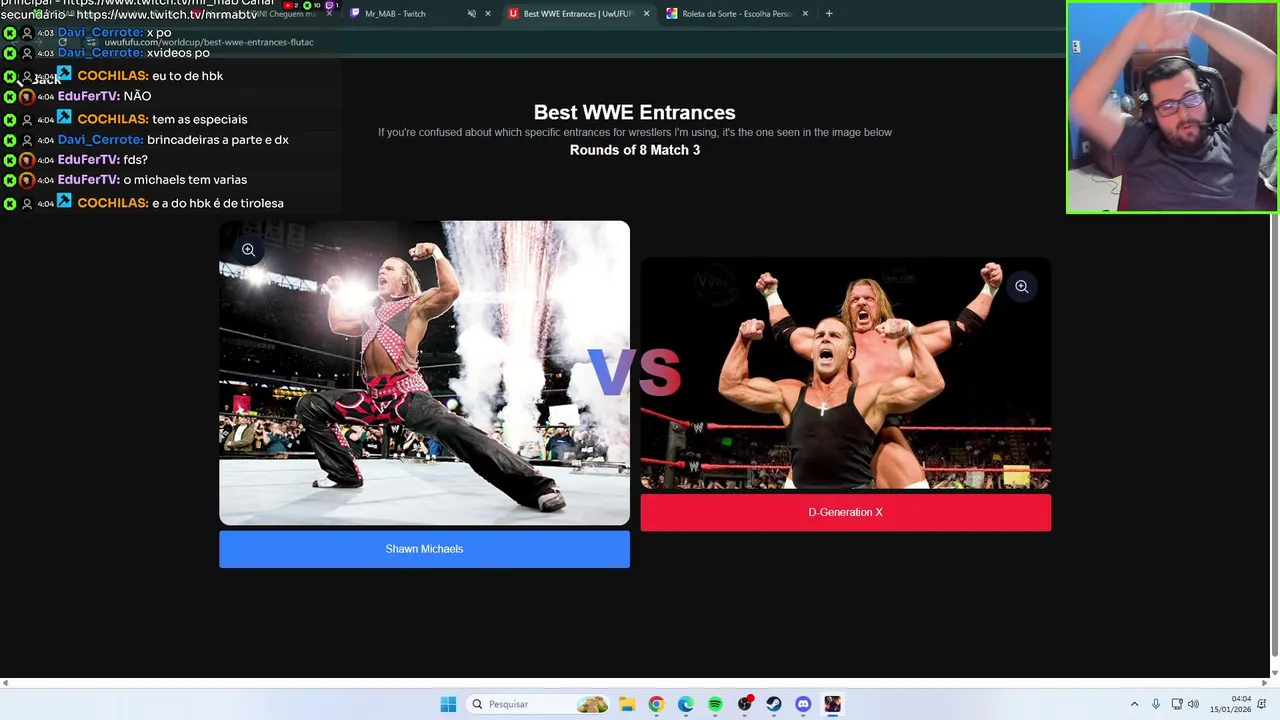The width and height of the screenshot is (1280, 720).
Task: Launch Google Chrome from the taskbar
Action: 656,704
